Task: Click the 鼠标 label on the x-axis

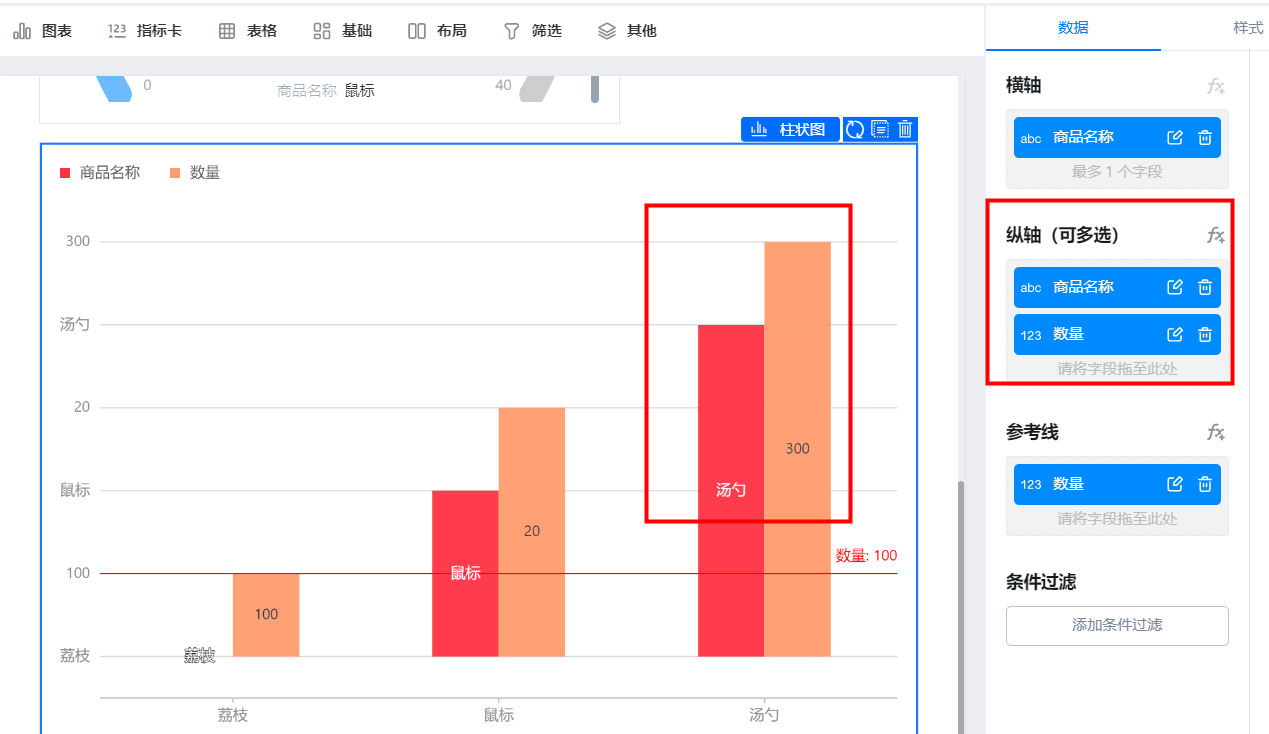Action: click(x=499, y=715)
